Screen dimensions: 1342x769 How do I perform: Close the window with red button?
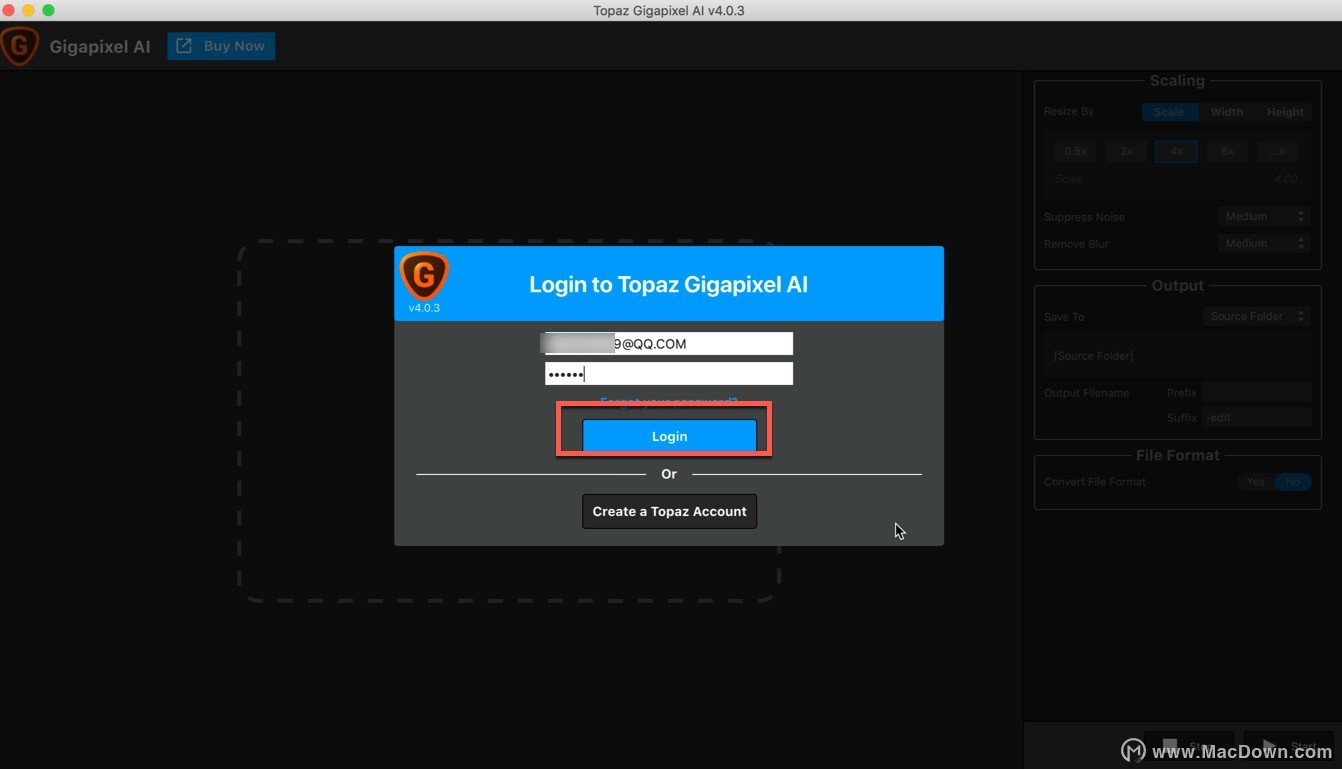8,10
